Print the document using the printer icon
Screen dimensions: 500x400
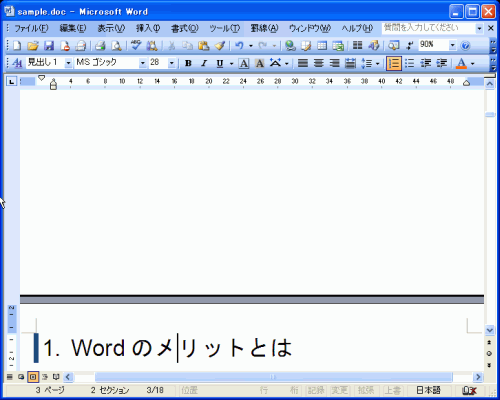click(100, 45)
